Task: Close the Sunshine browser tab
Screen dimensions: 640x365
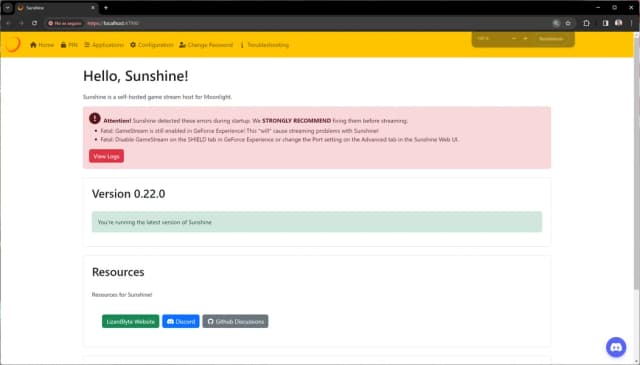Action: click(x=93, y=8)
